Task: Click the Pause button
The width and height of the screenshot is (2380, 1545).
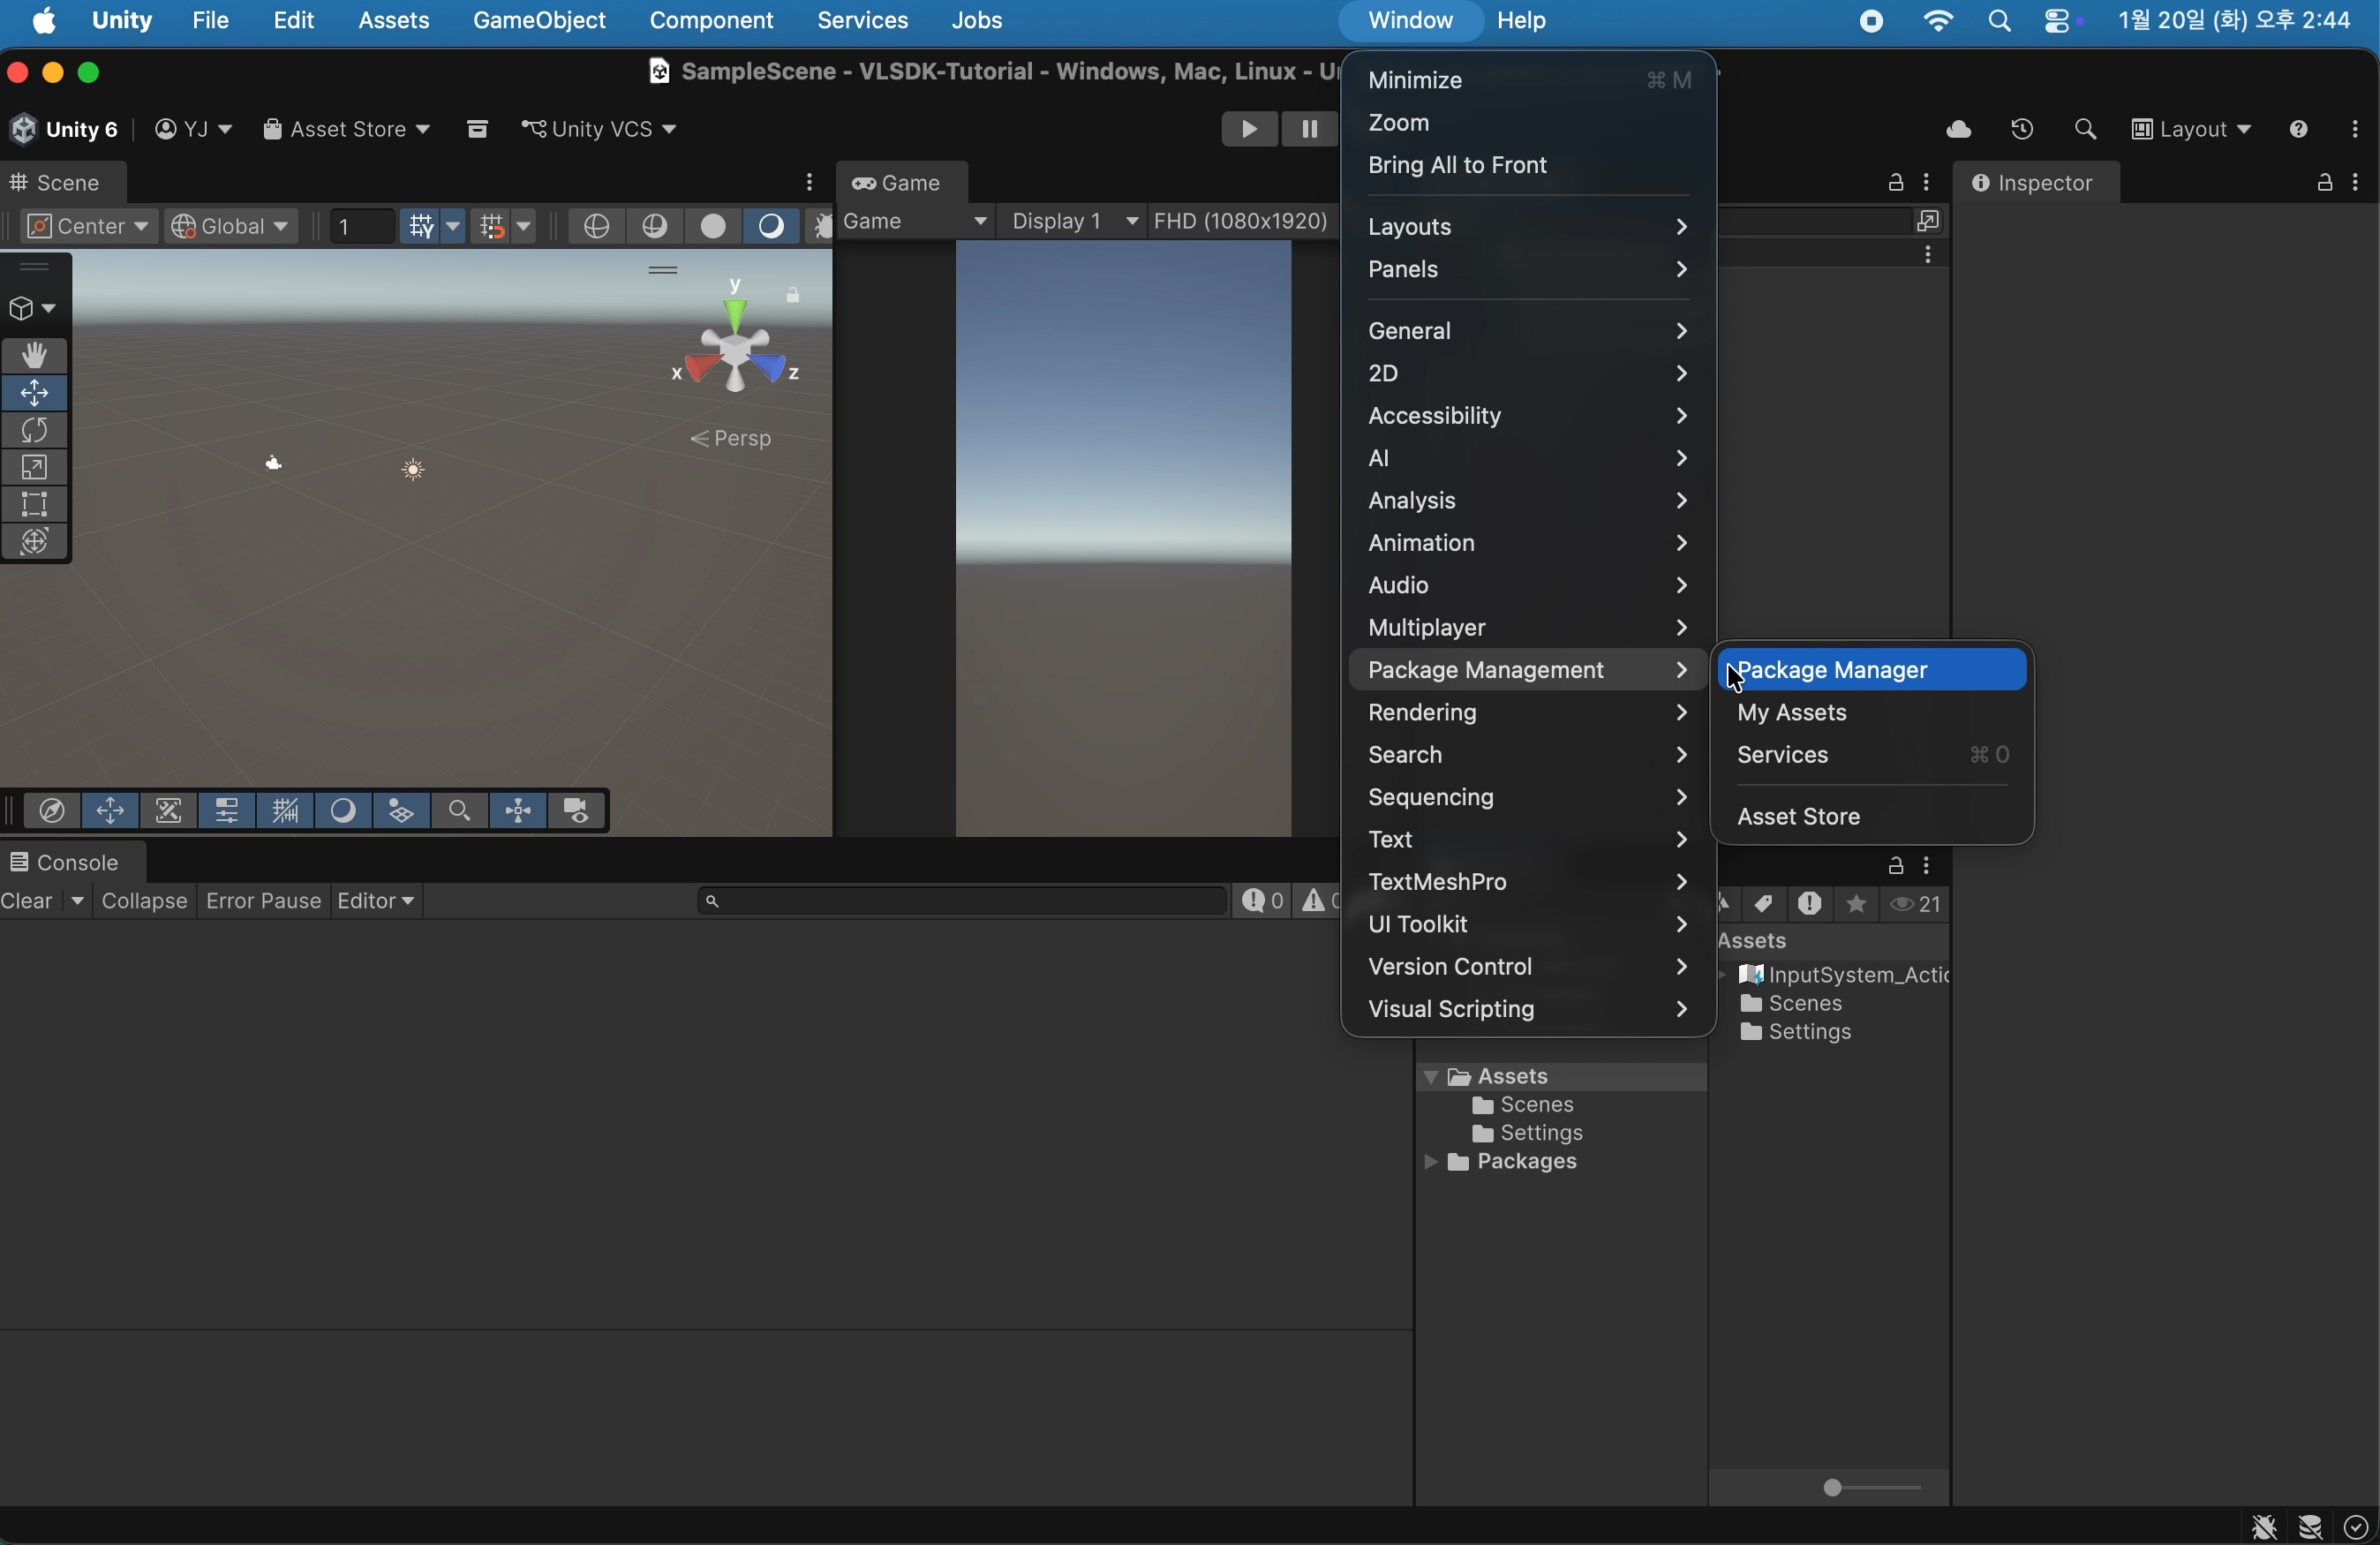Action: [x=1308, y=130]
